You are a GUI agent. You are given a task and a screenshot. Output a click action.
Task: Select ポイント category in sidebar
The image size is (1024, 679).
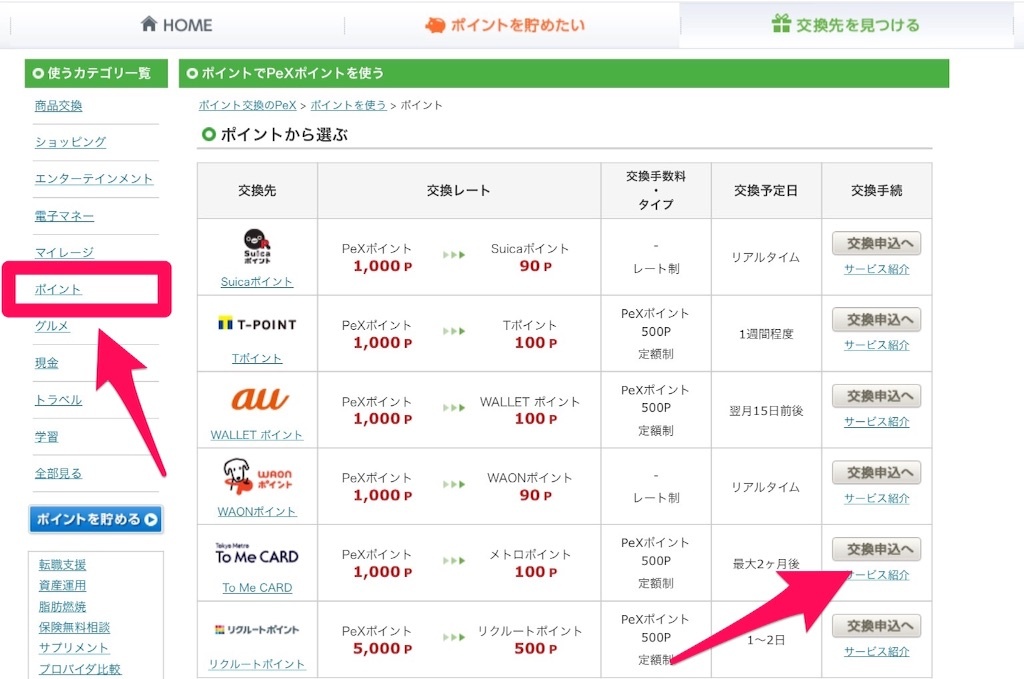pyautogui.click(x=58, y=289)
